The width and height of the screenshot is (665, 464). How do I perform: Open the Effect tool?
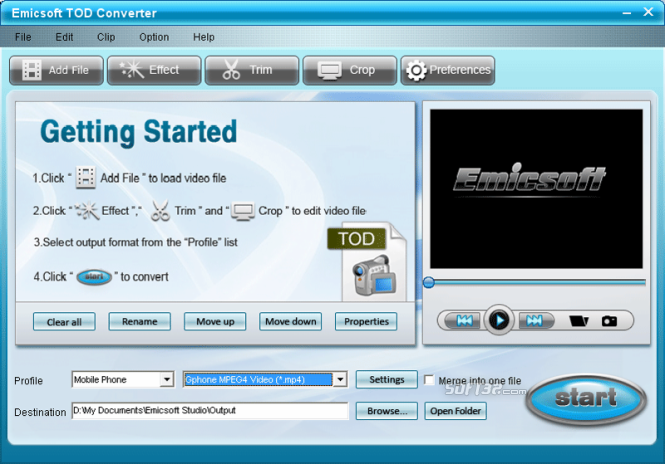(x=154, y=70)
